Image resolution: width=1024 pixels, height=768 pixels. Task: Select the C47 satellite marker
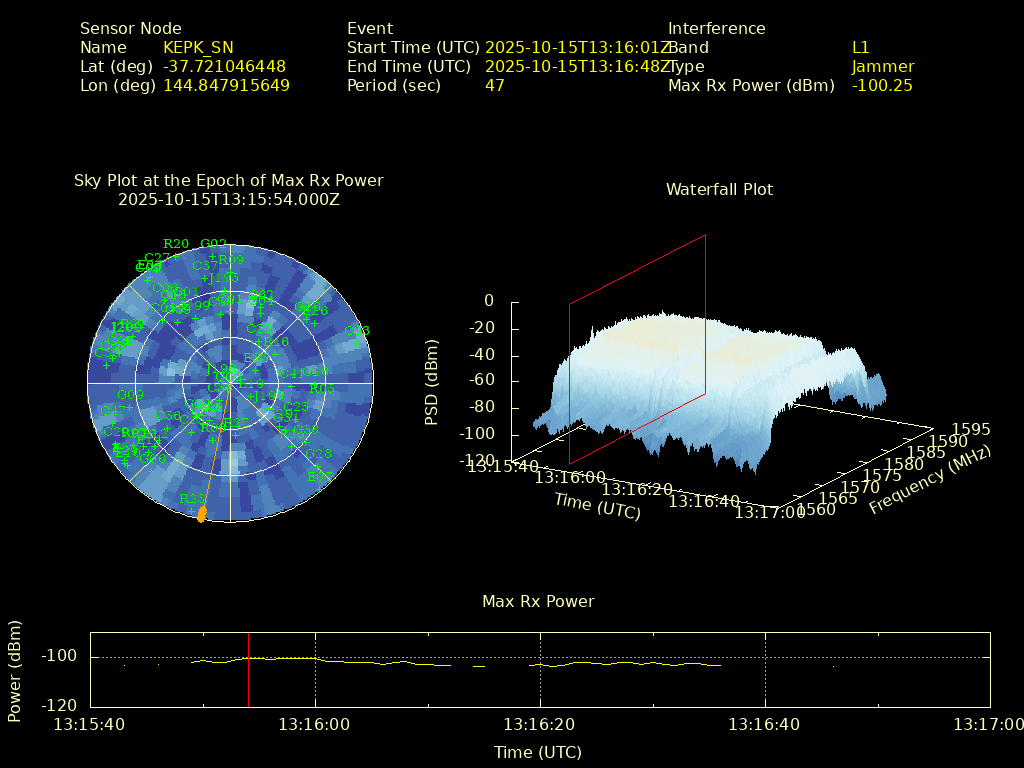point(113,410)
